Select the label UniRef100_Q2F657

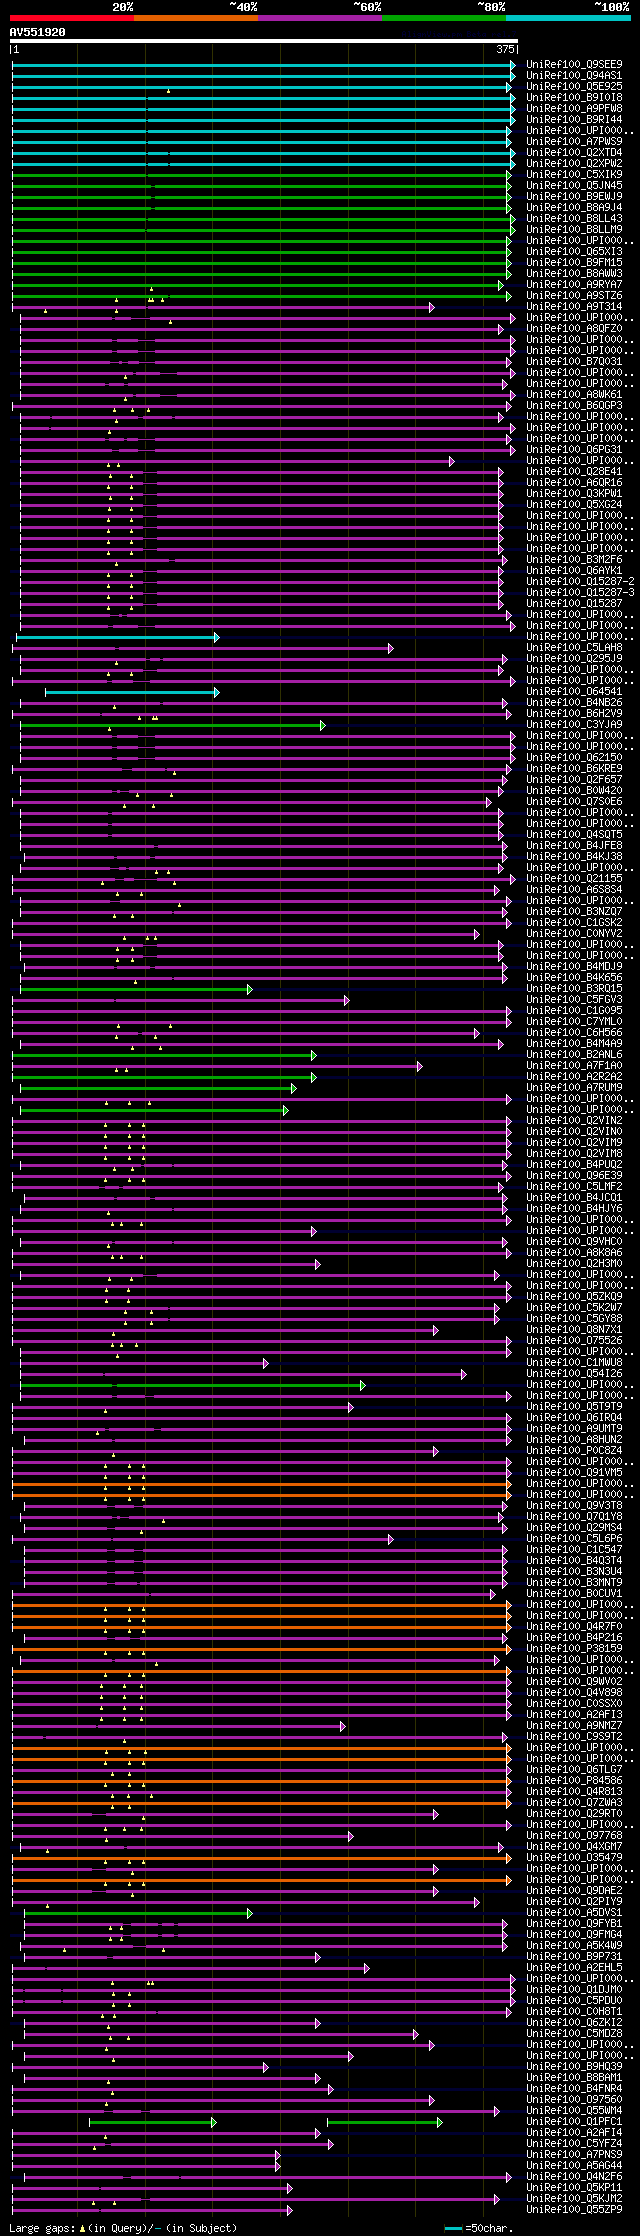click(574, 779)
